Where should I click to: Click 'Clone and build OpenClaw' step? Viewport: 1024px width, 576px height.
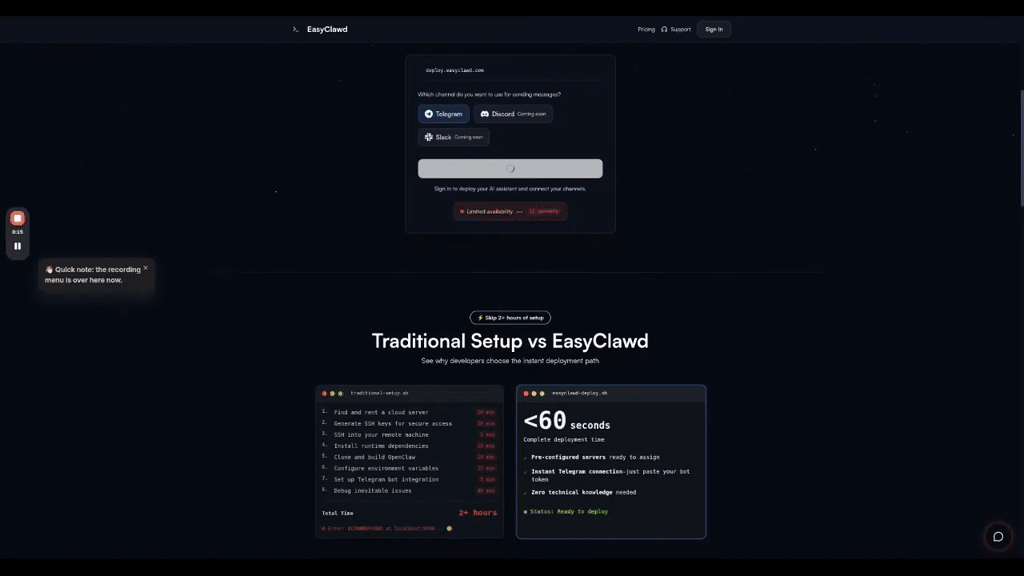click(374, 457)
